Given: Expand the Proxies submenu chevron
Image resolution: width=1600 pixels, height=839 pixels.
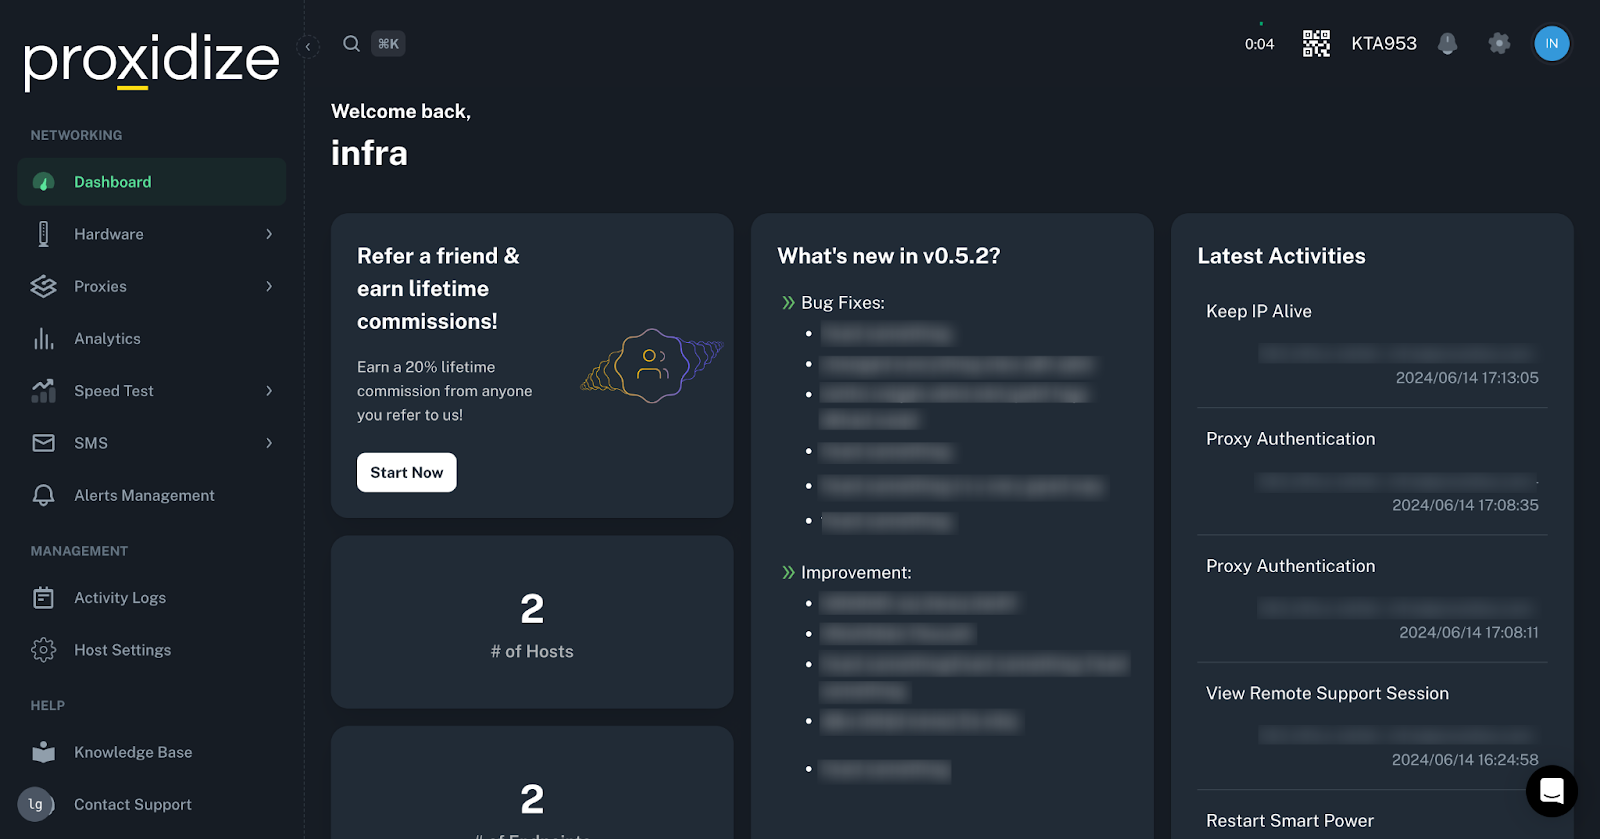Looking at the screenshot, I should point(269,286).
